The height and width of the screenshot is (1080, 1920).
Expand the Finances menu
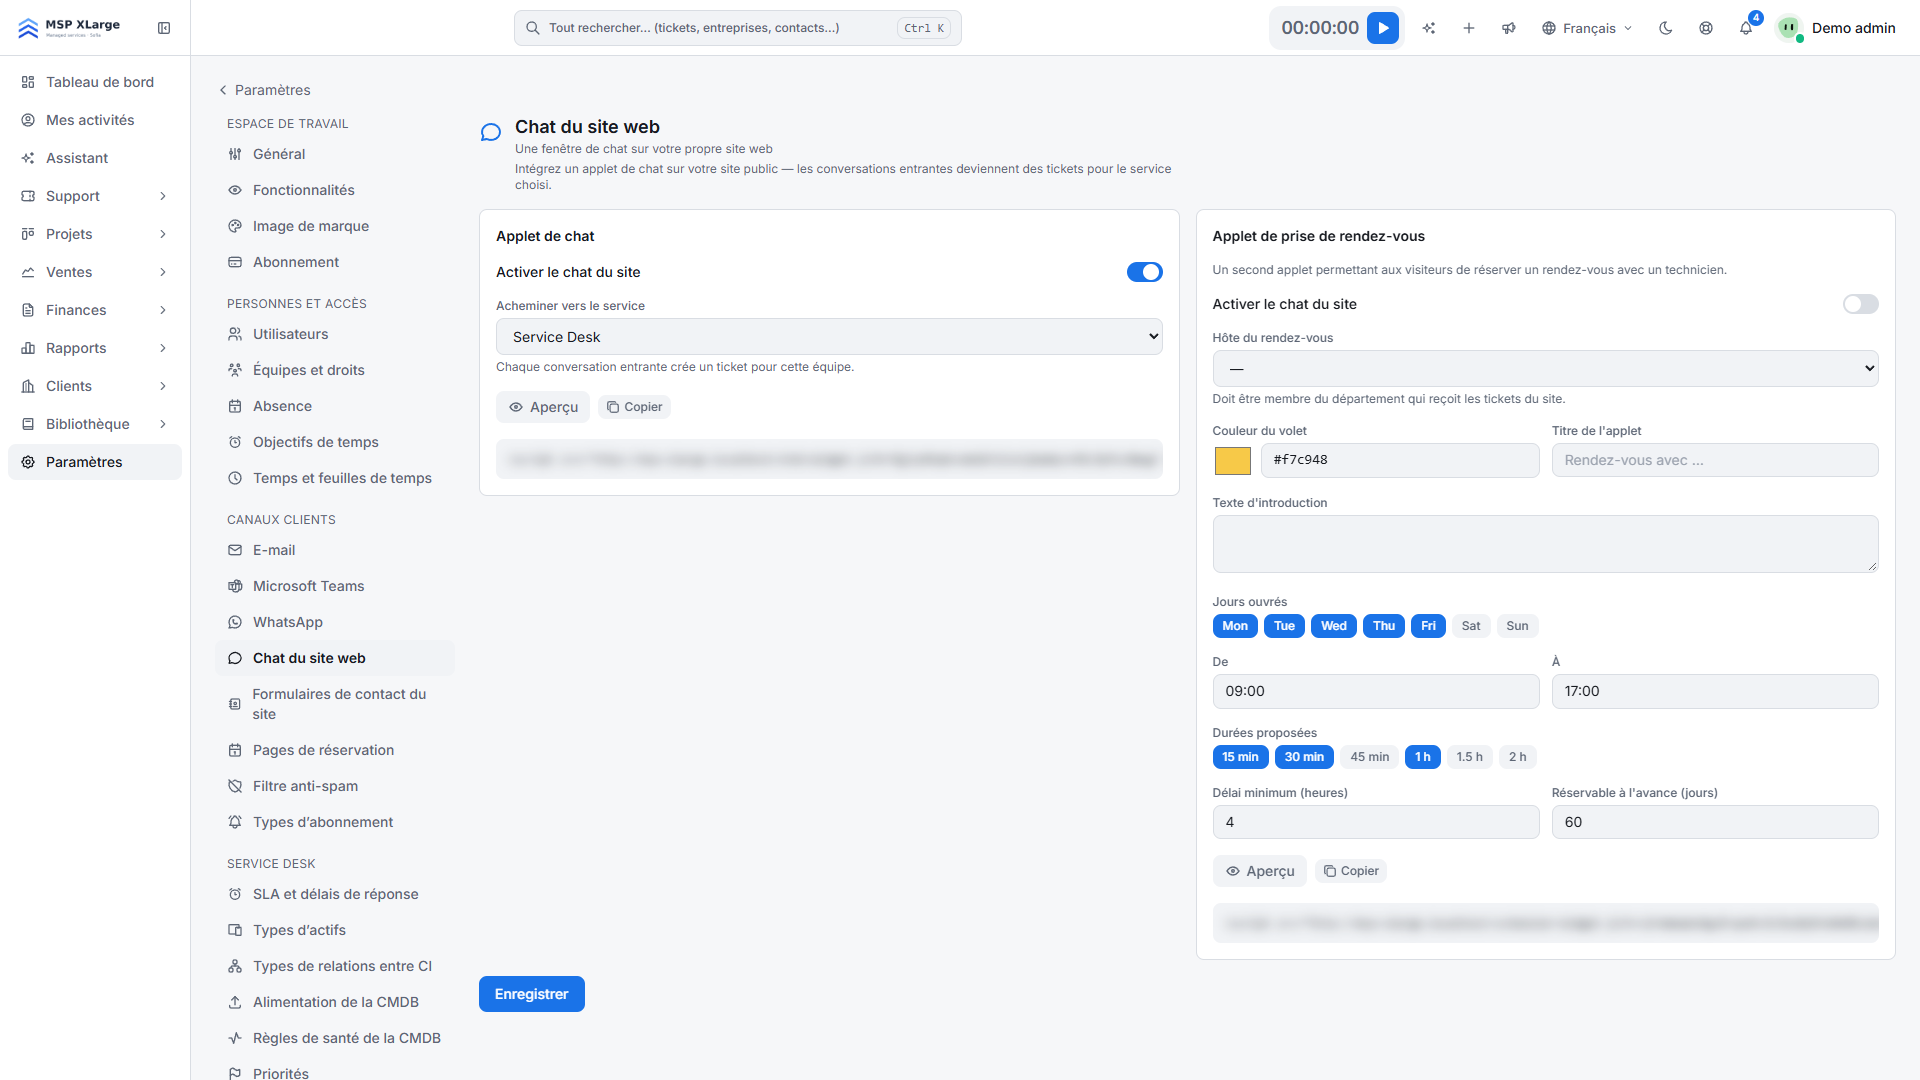click(95, 310)
